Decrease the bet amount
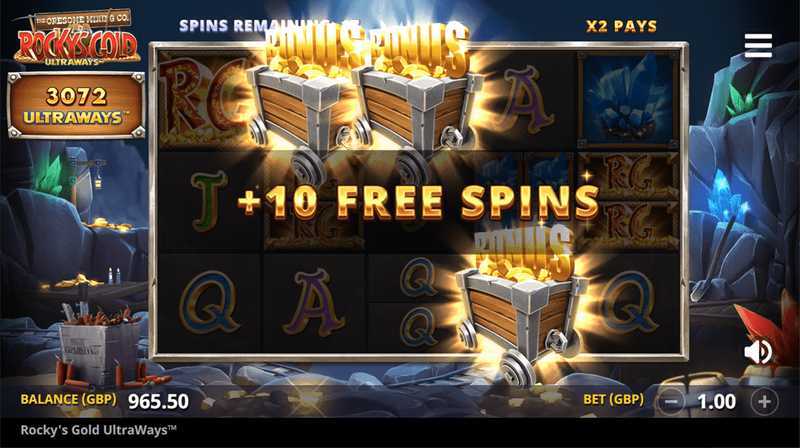The width and height of the screenshot is (800, 448). (x=671, y=402)
